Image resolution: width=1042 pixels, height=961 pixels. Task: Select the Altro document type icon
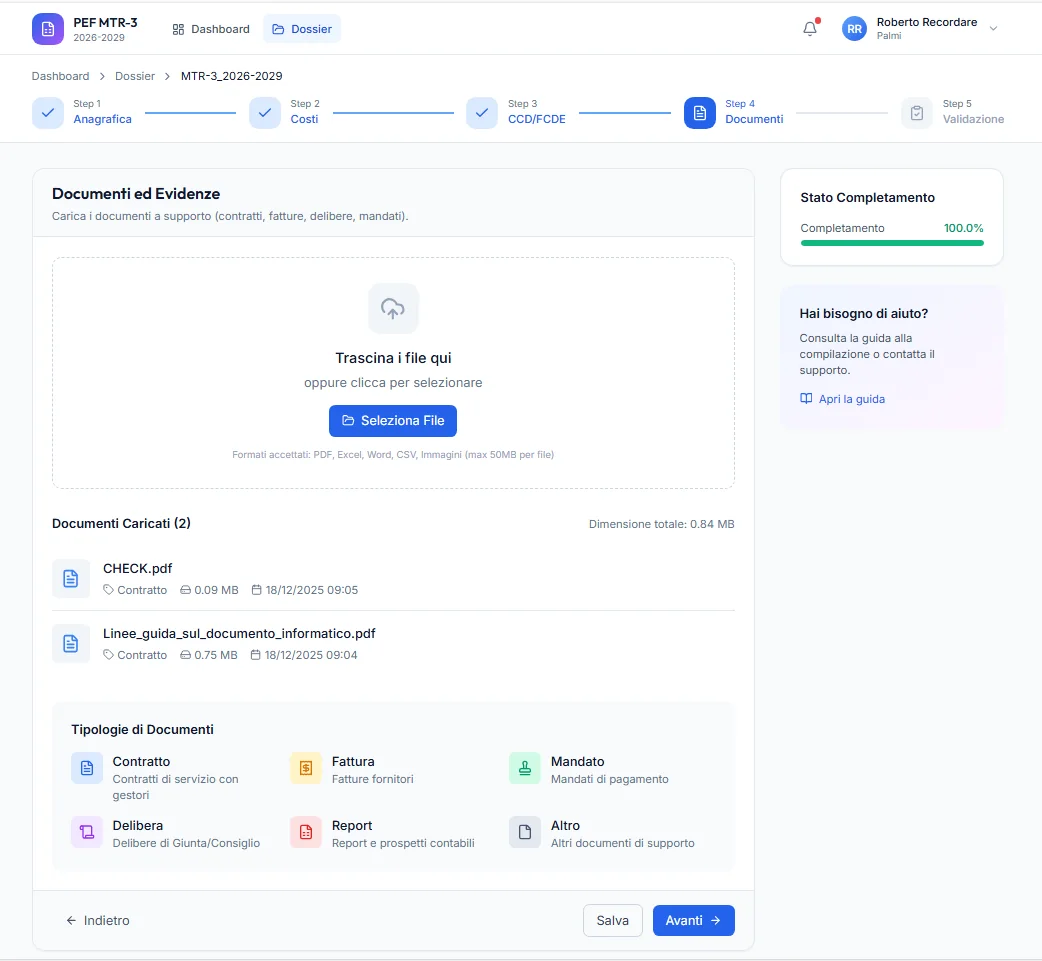click(525, 832)
